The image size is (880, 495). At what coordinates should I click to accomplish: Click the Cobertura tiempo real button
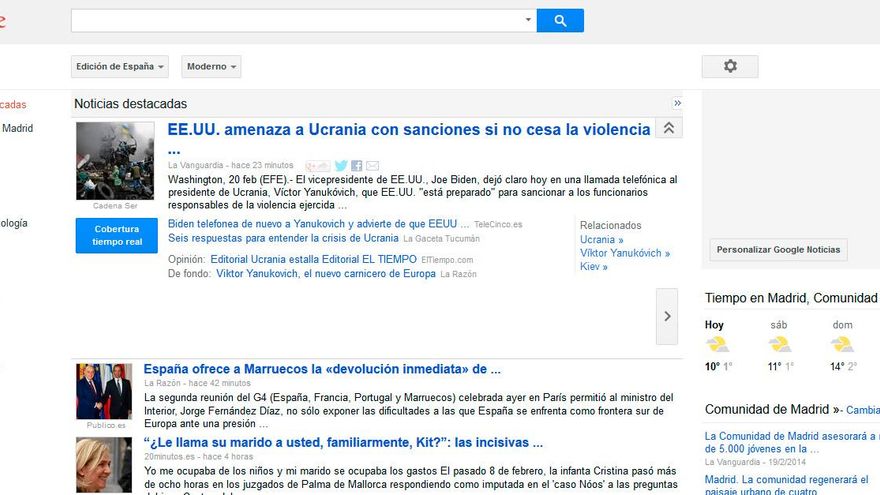(117, 235)
